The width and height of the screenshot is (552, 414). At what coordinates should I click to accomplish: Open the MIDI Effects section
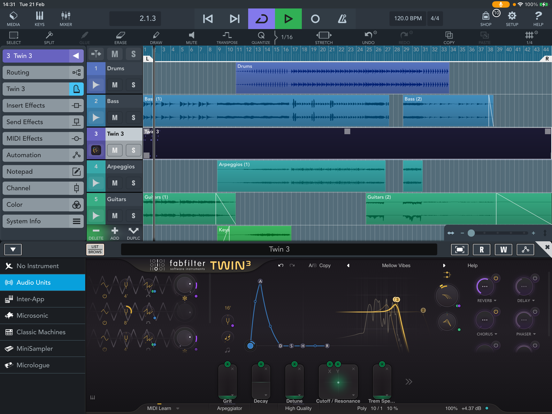tap(43, 139)
